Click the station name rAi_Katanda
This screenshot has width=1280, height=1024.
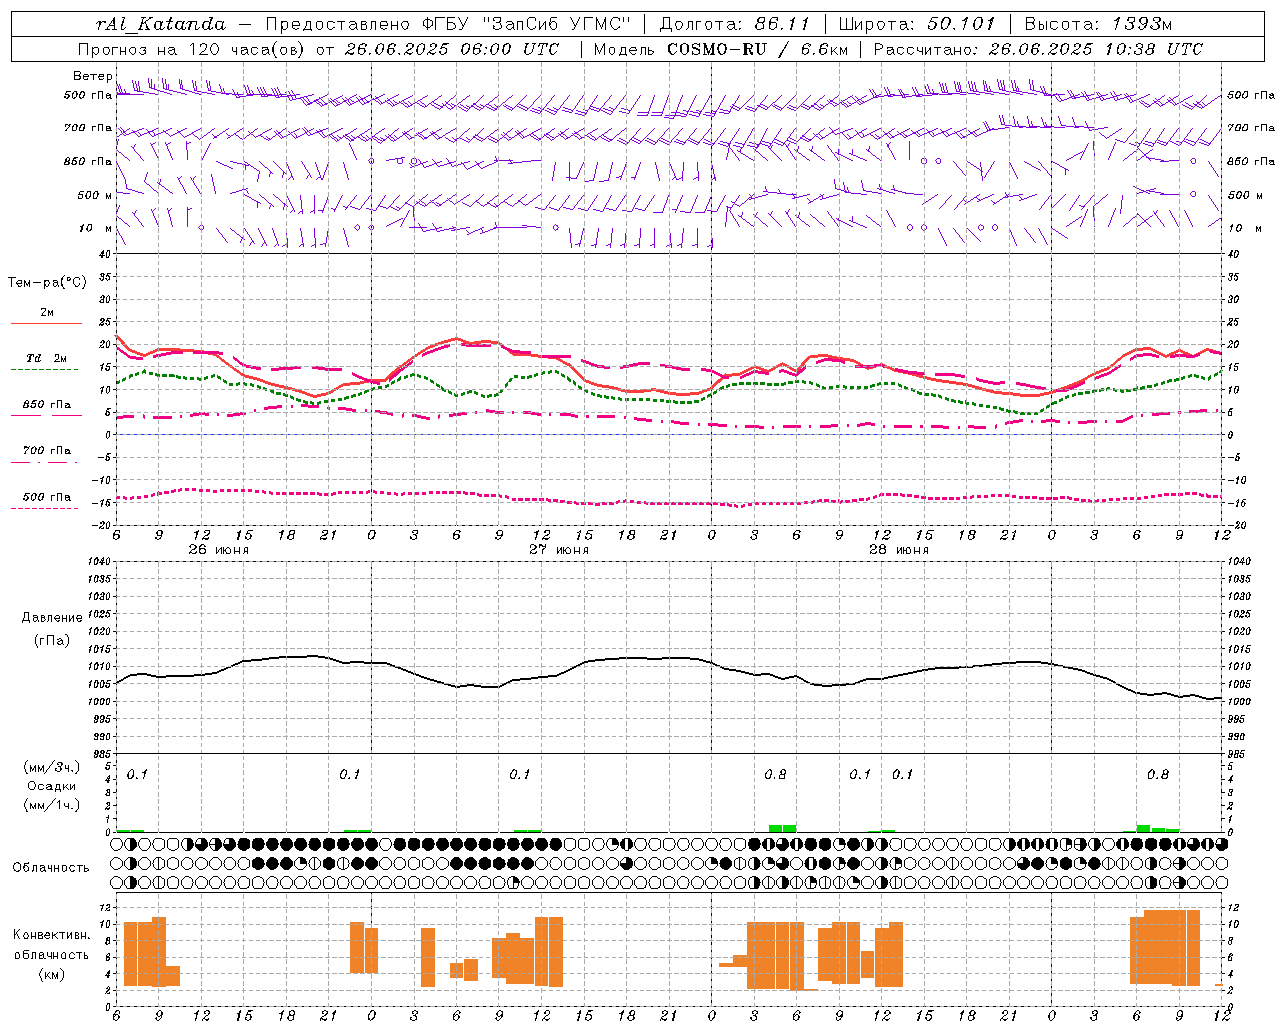point(161,24)
